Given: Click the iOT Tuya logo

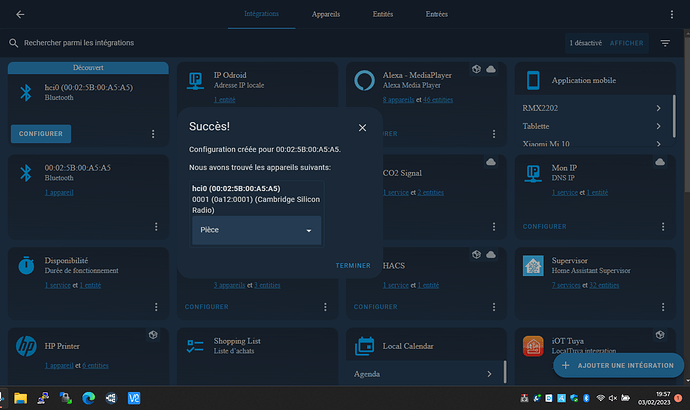Looking at the screenshot, I should 533,346.
